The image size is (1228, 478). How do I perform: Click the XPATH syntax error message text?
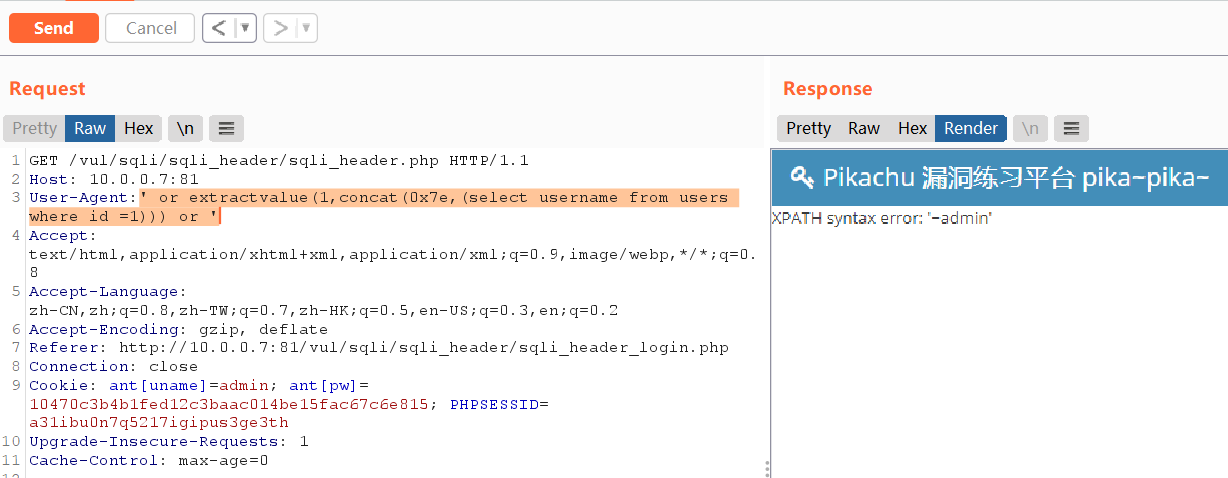pos(882,218)
